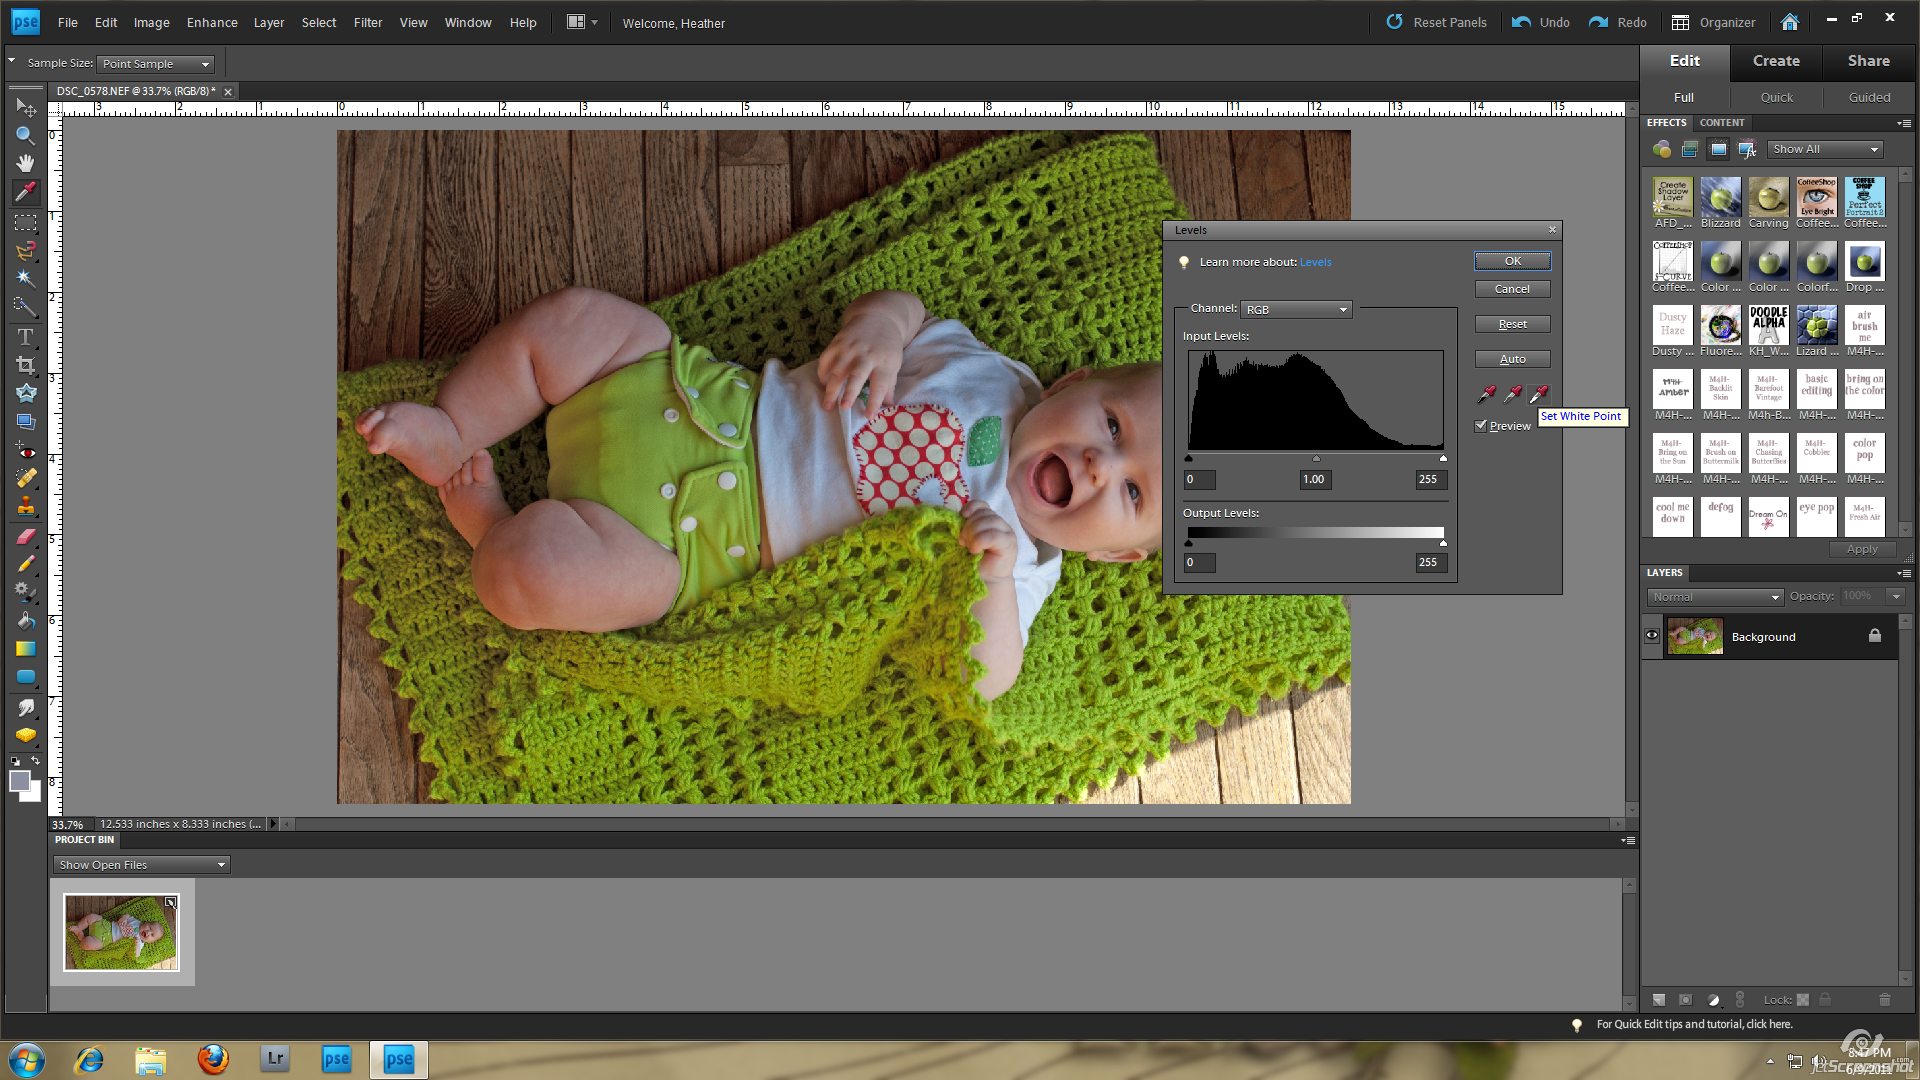Click the lock icon on Background layer
1920x1080 pixels.
coord(1875,636)
